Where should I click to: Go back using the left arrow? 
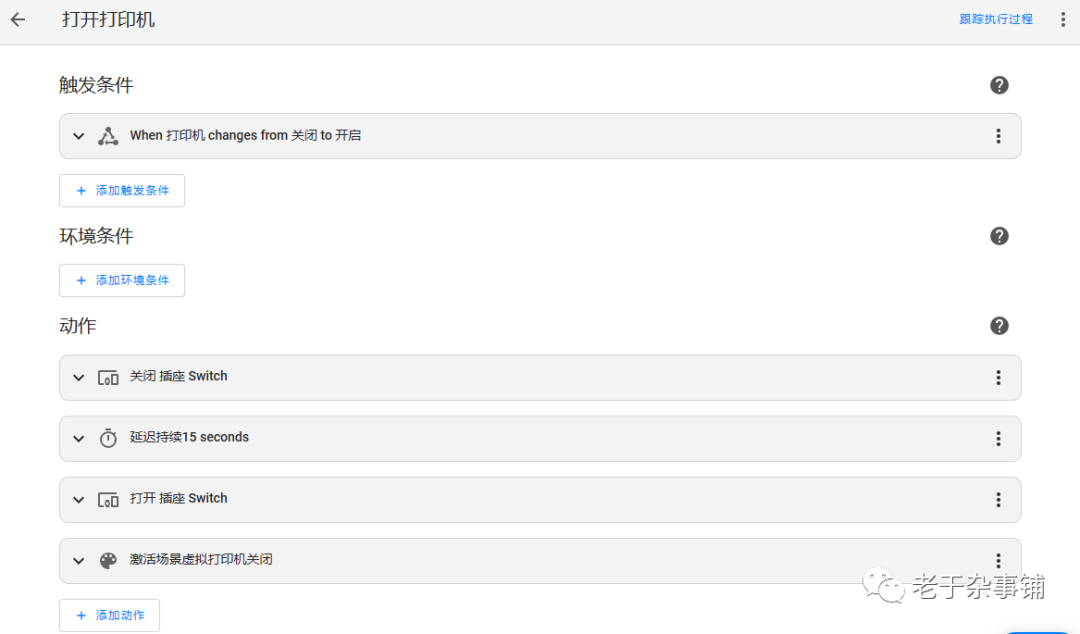click(x=18, y=20)
